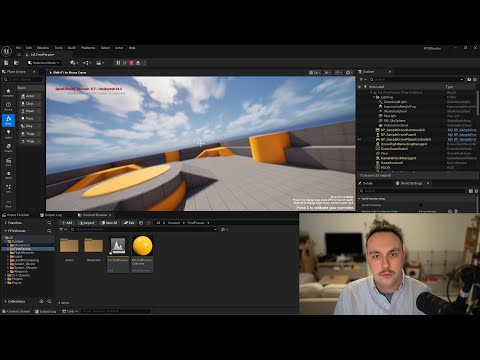This screenshot has width=480, height=360.
Task: Select Volumes category icon
Action: [x=8, y=188]
